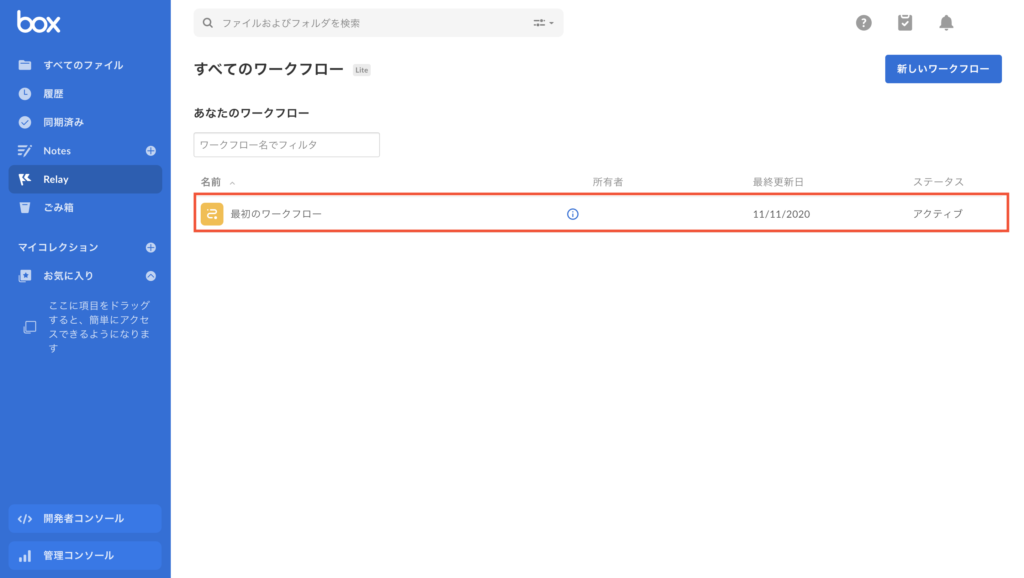Add a collection with マイコレクション plus icon
This screenshot has height=578, width=1024.
(151, 248)
